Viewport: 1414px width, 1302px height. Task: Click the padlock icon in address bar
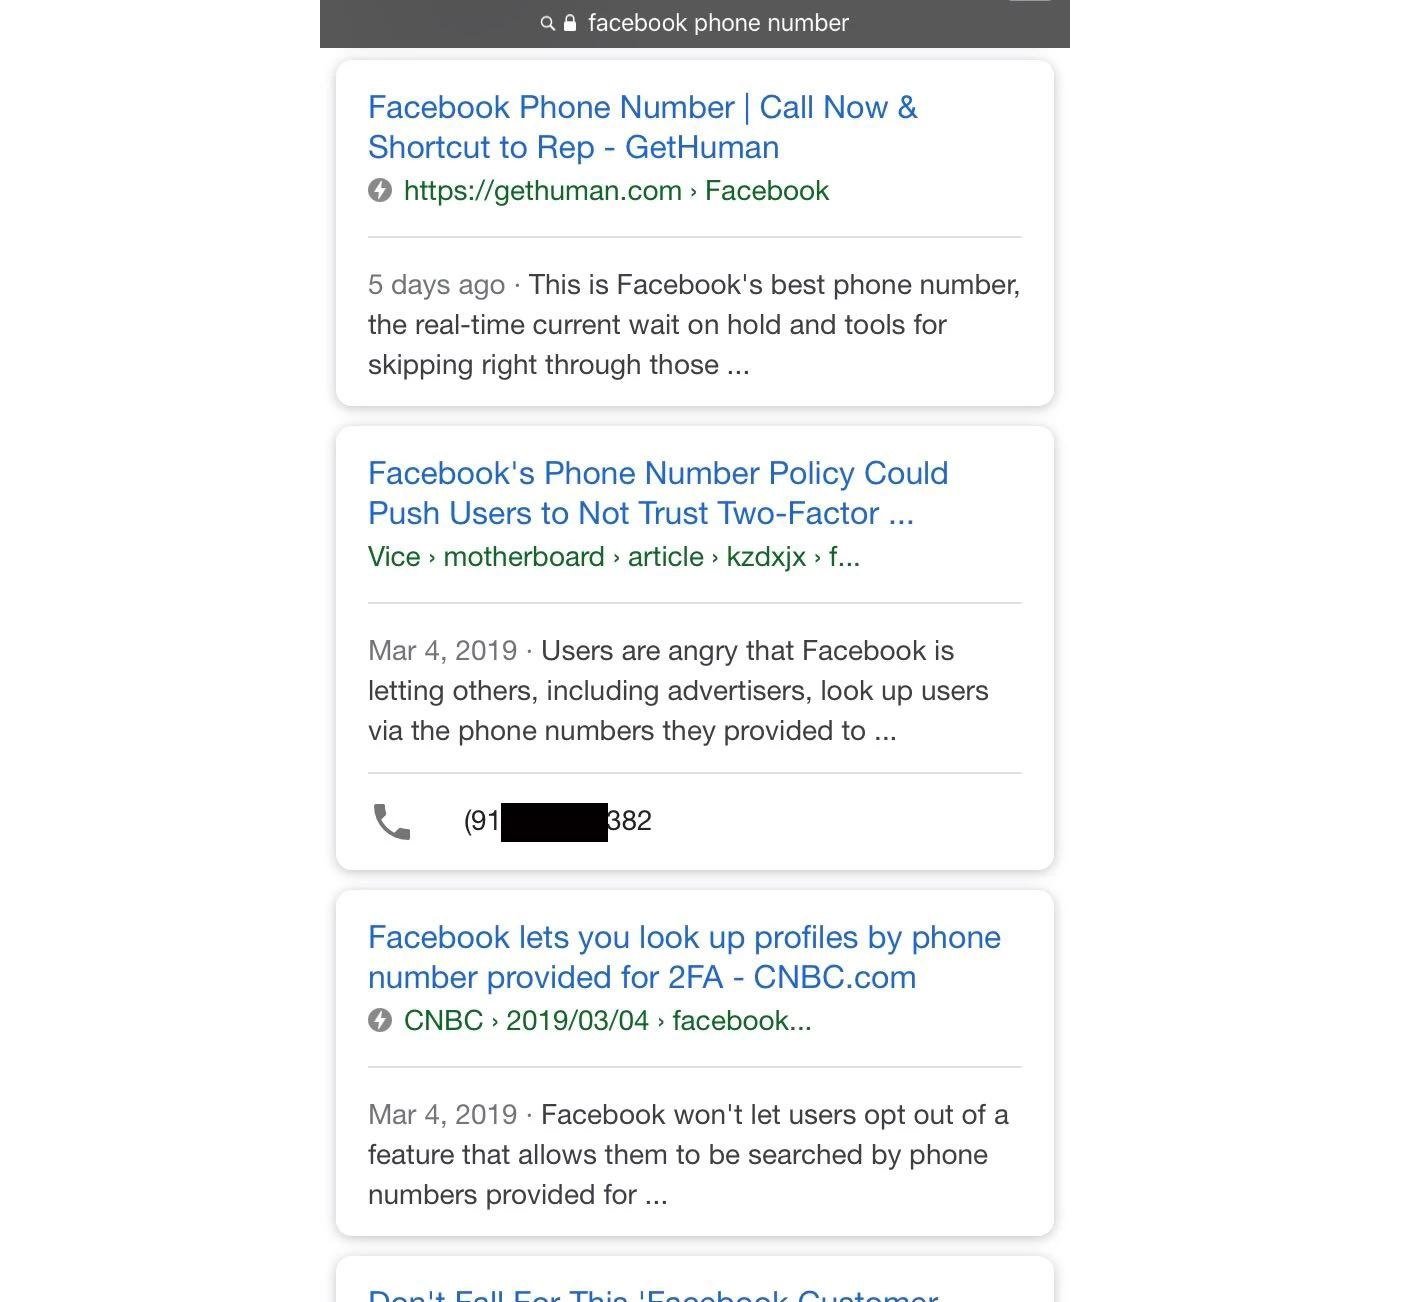point(570,23)
